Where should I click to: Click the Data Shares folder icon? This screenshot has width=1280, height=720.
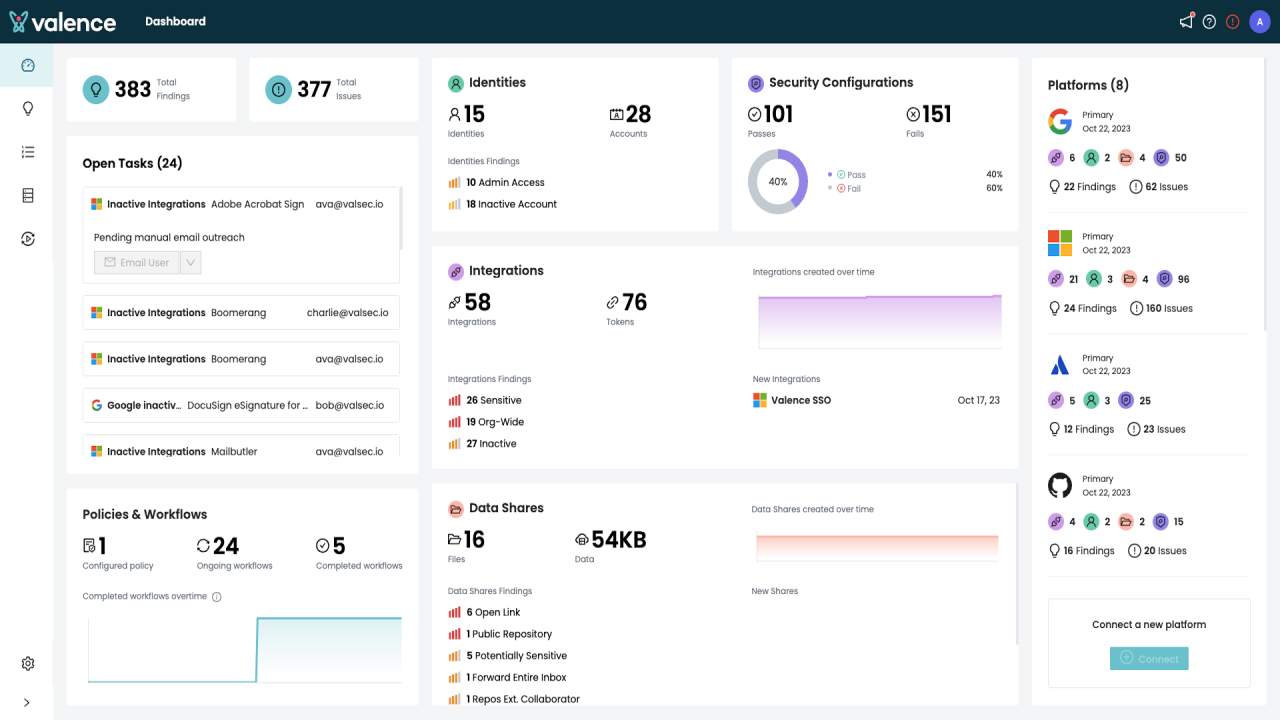click(x=456, y=508)
